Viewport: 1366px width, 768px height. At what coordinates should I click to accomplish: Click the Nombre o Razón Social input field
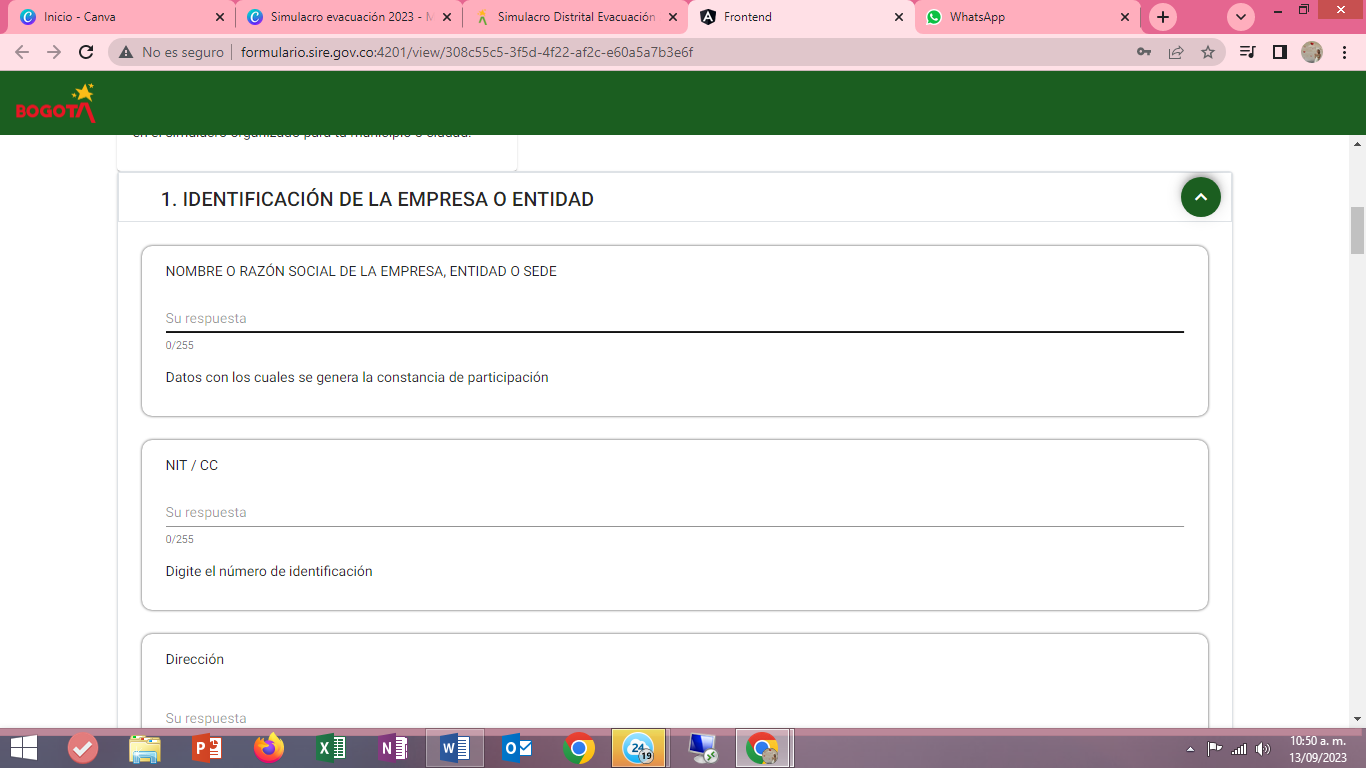pos(674,318)
